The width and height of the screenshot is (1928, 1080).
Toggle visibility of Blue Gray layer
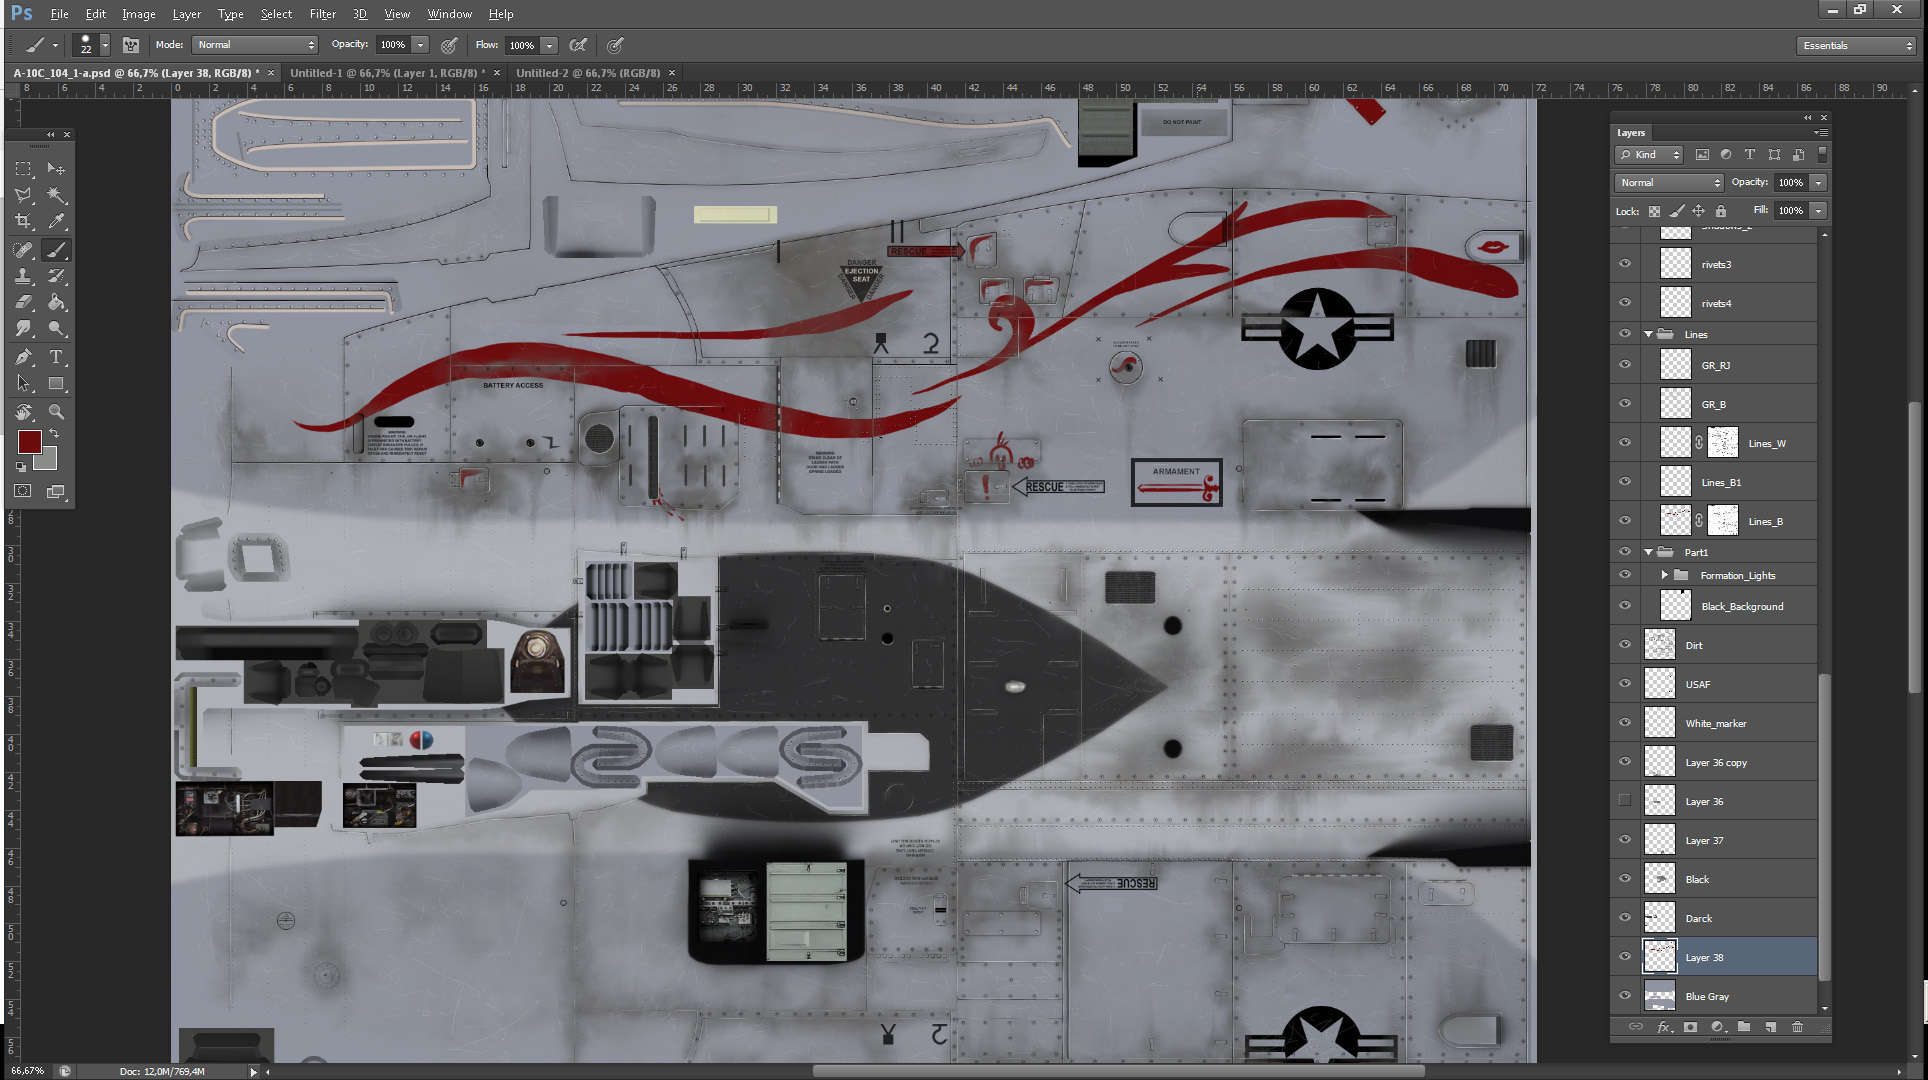pos(1625,996)
